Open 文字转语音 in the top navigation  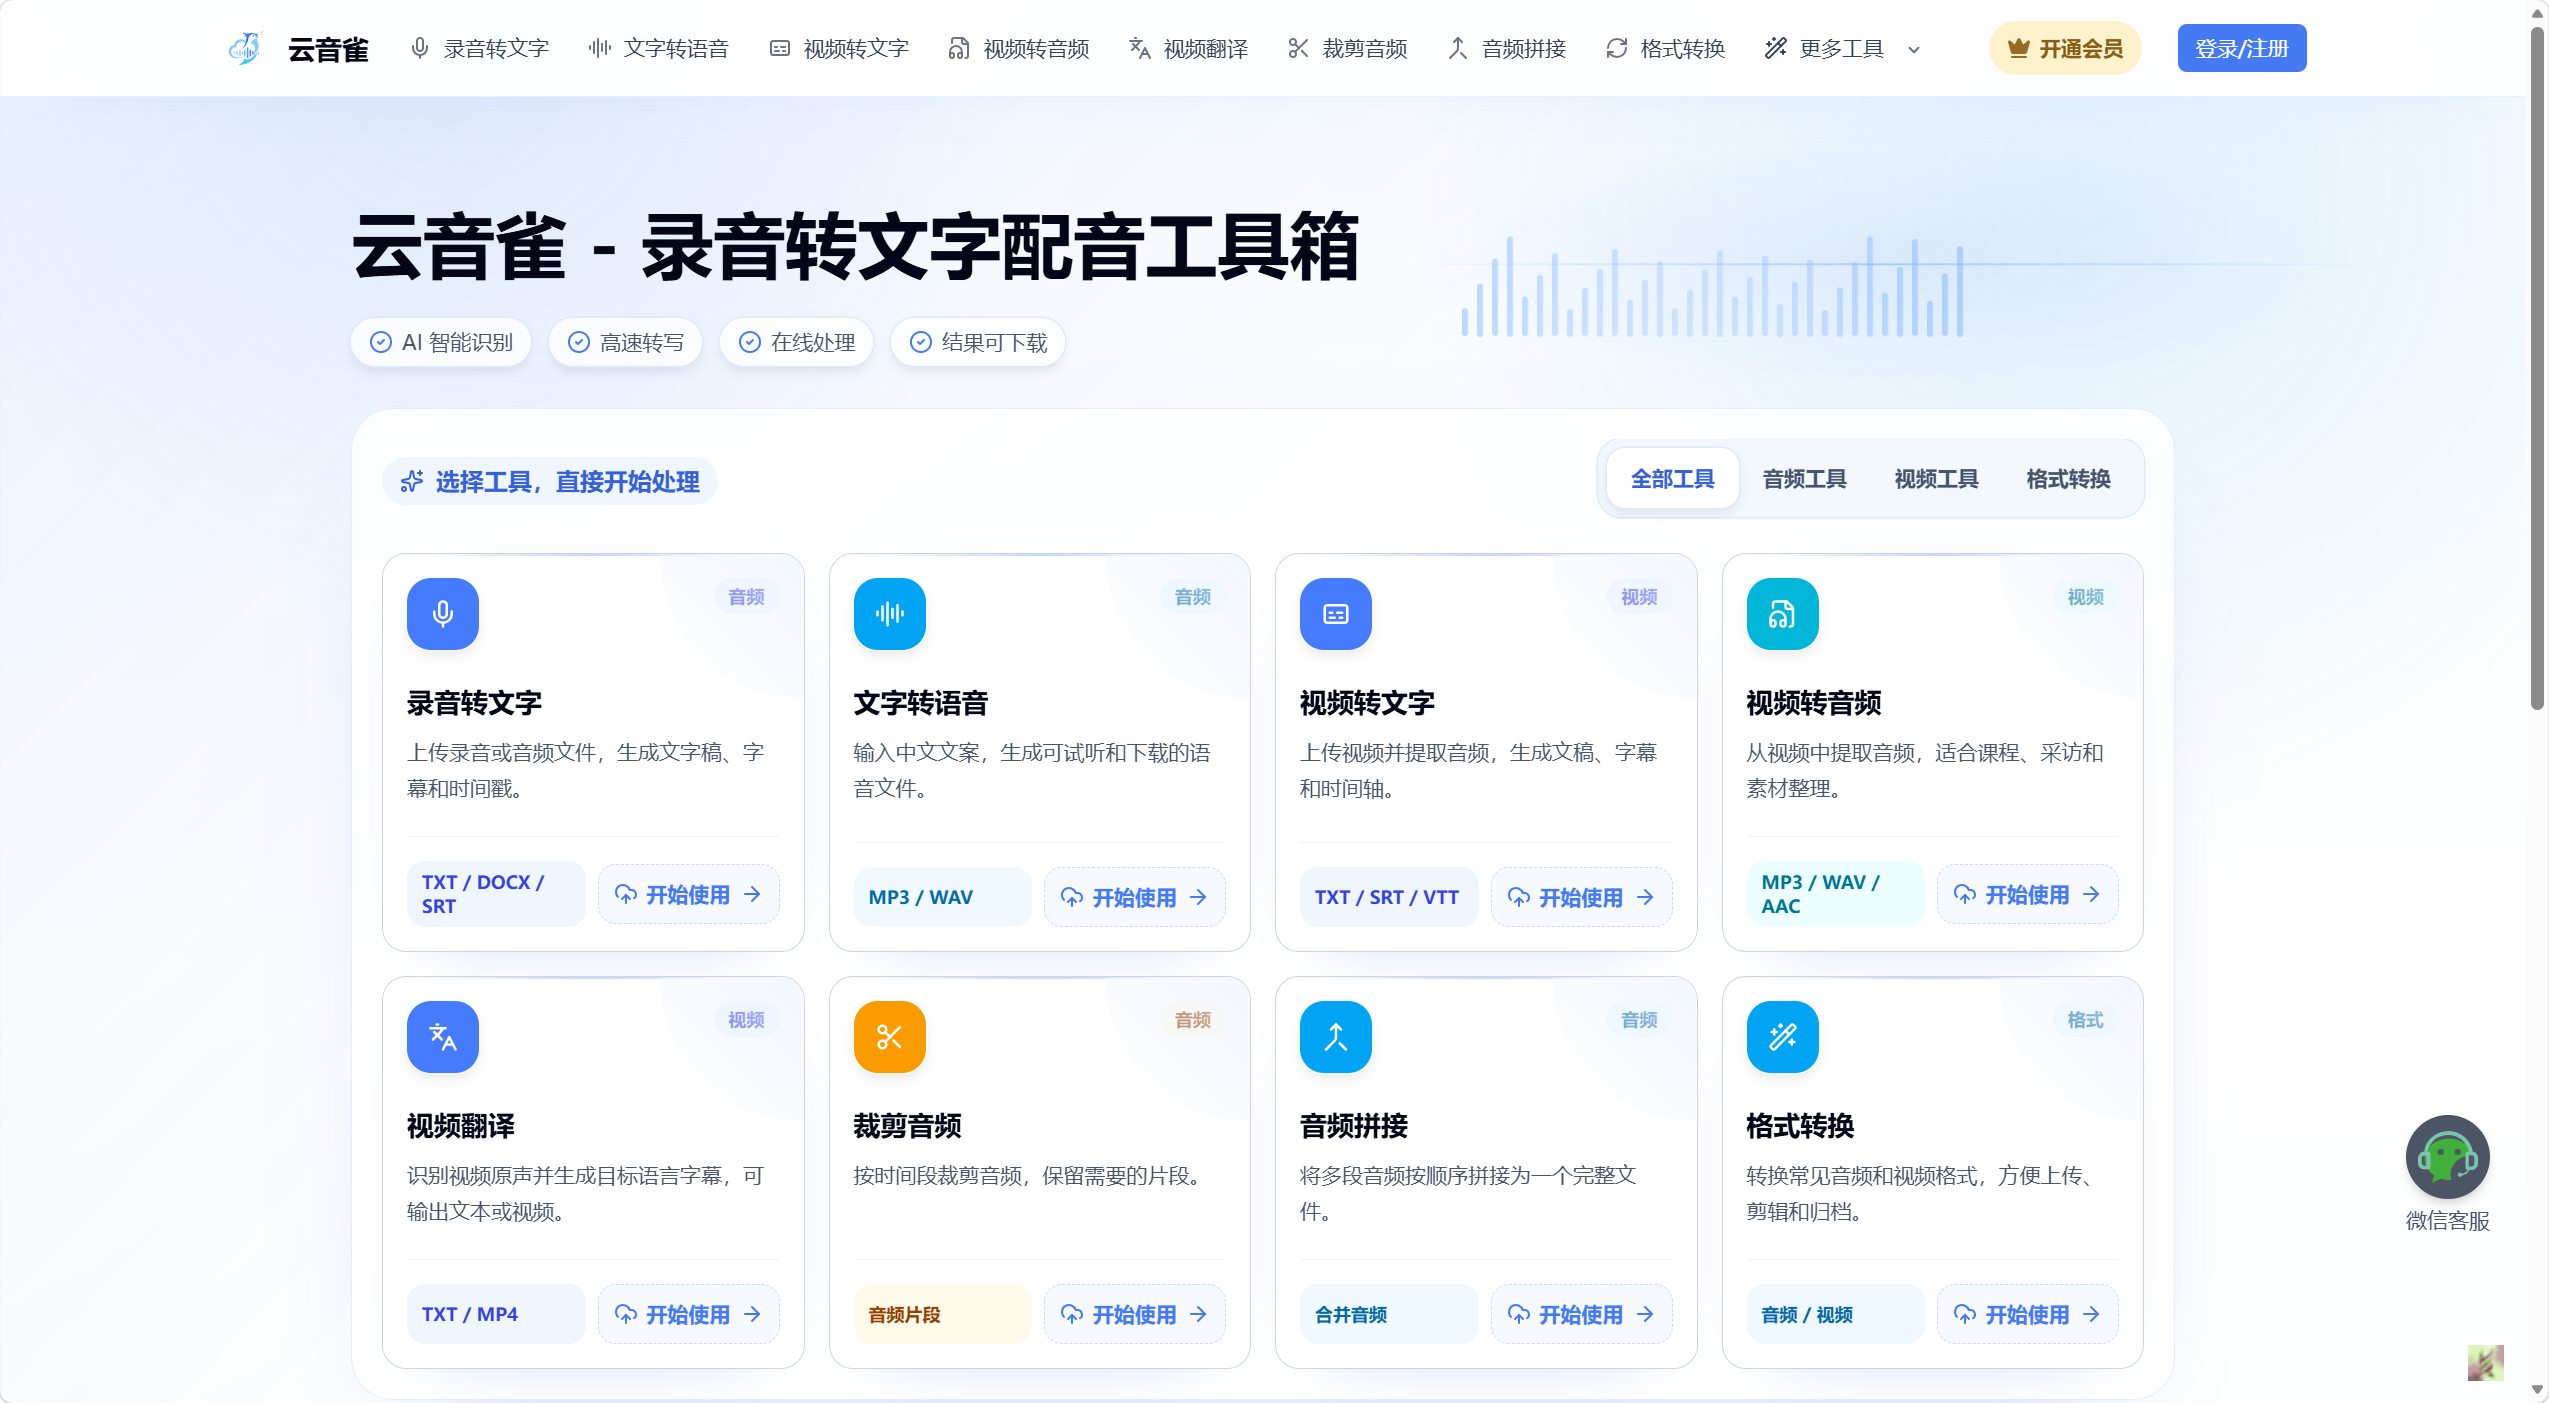point(659,48)
